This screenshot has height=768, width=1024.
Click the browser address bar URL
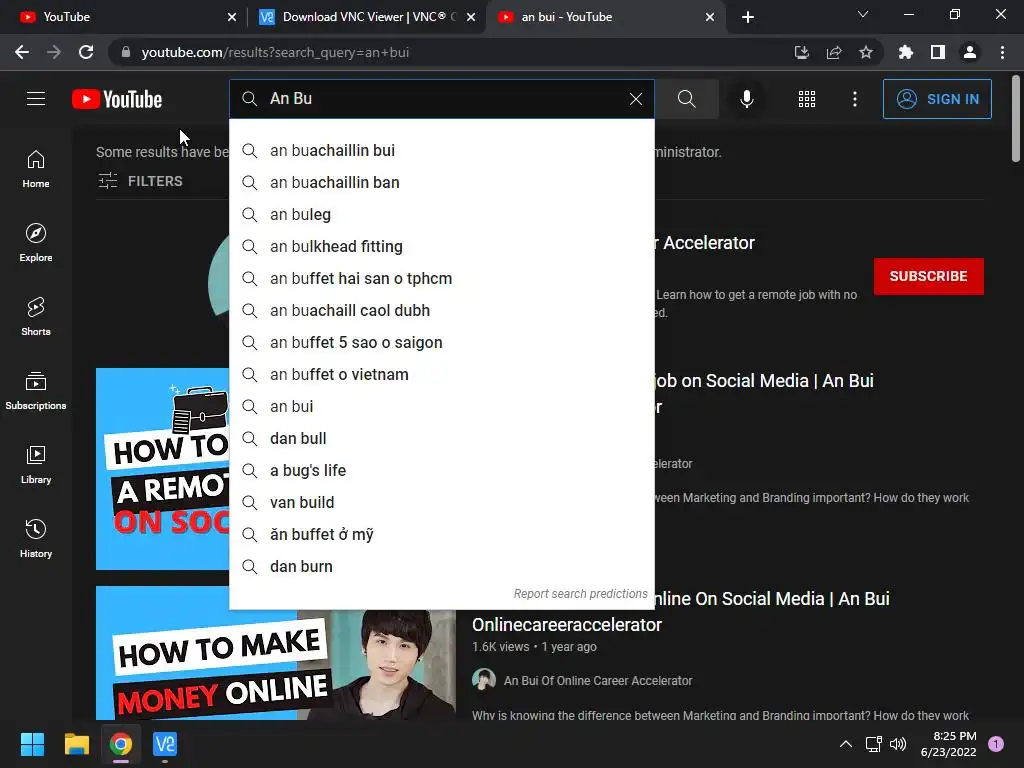point(275,52)
